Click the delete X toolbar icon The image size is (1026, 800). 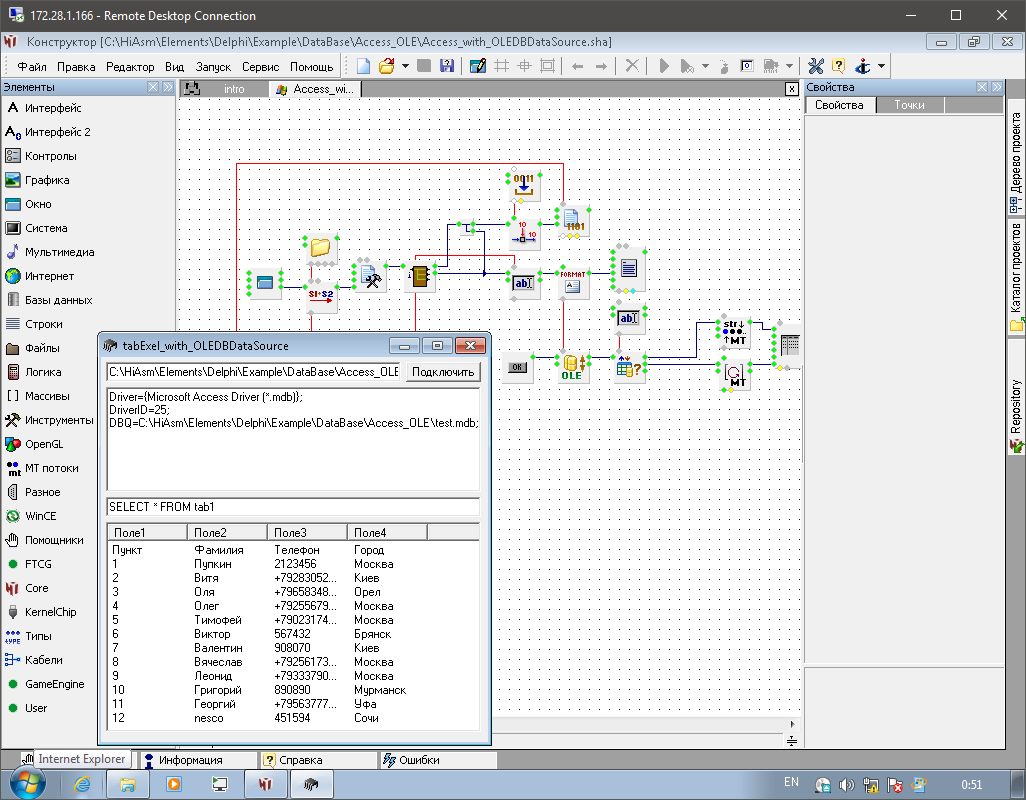(x=632, y=66)
